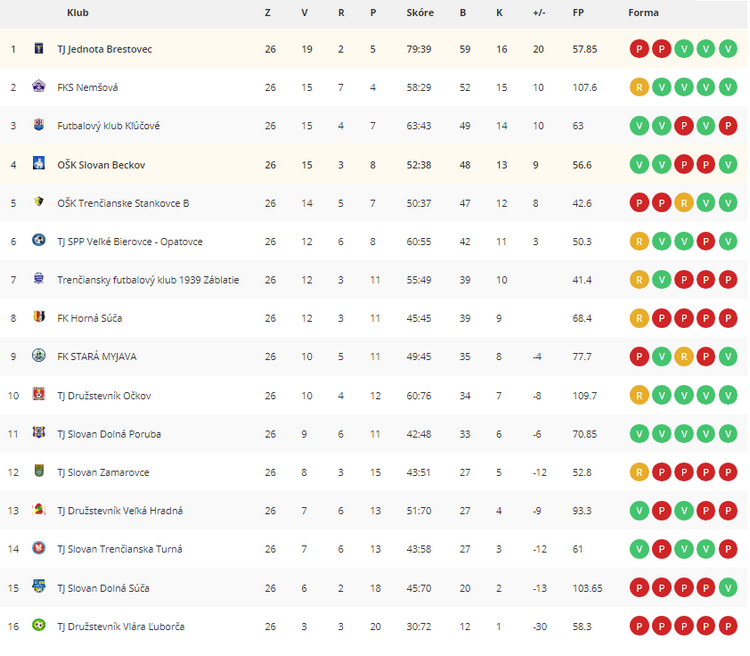
Task: Click the FKS Nemšová club crest
Action: [39, 86]
